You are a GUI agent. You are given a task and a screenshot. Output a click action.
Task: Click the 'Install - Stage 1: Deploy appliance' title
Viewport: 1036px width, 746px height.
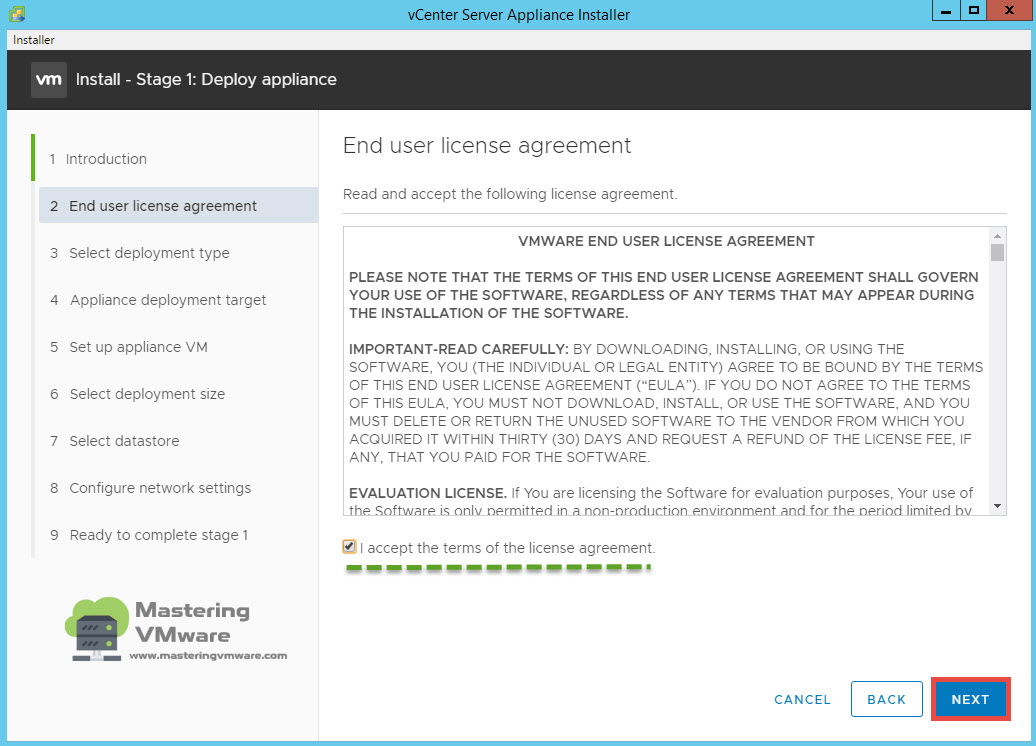[x=206, y=79]
